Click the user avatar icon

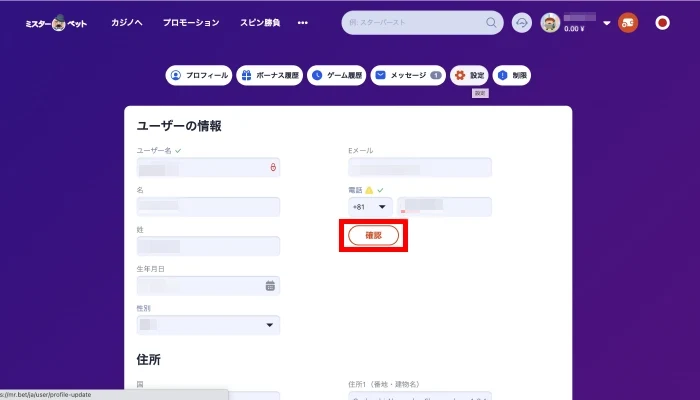coord(550,22)
